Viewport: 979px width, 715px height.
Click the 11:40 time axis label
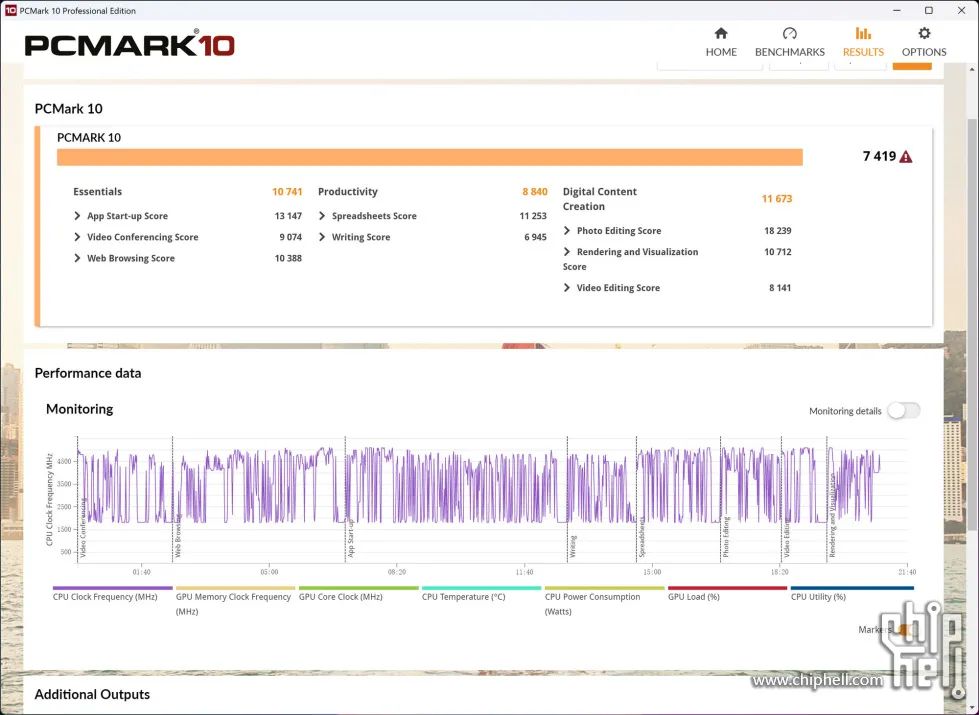[524, 572]
